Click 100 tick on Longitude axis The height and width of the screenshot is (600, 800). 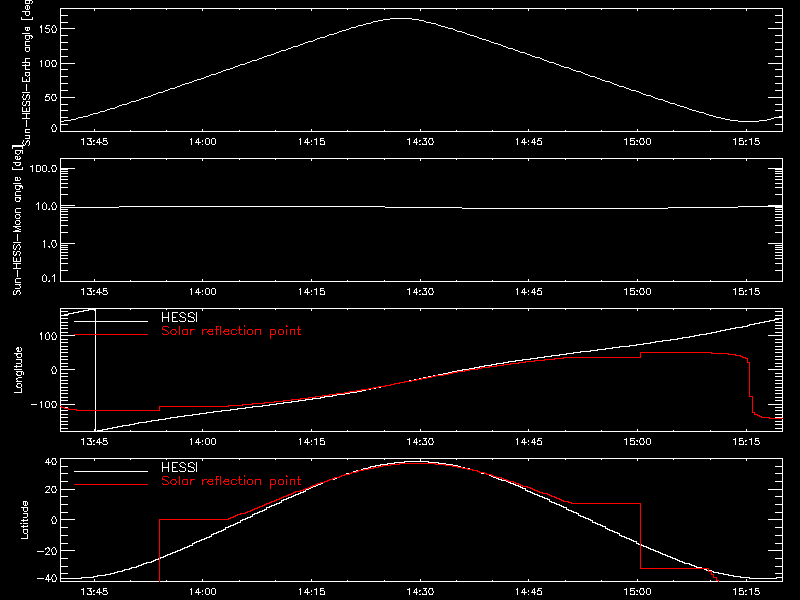48,336
